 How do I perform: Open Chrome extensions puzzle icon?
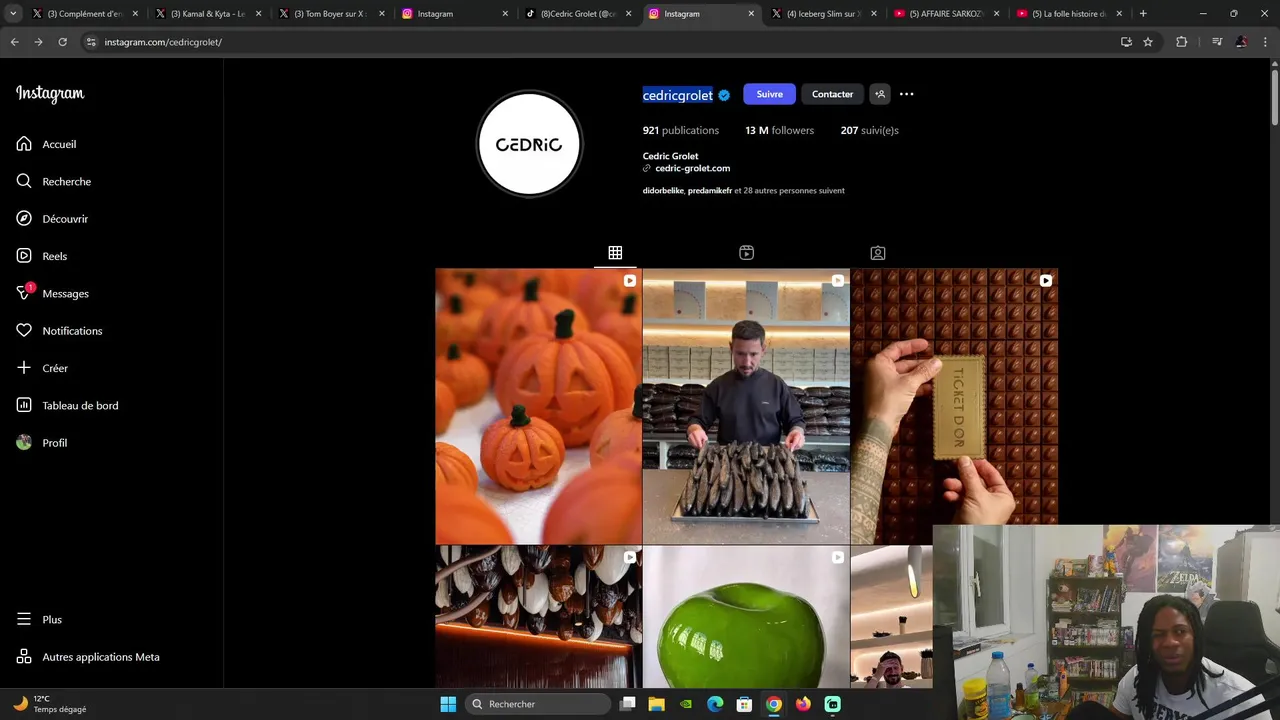(x=1182, y=42)
